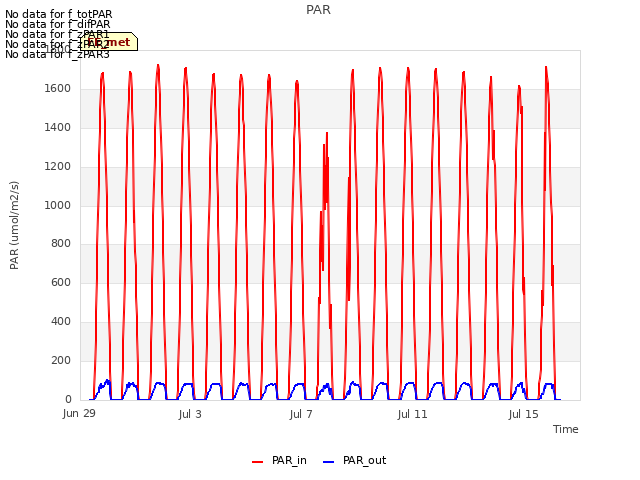The width and height of the screenshot is (640, 480).
Task: Click the 'No data for f_difPAR' message
Action: pos(58,24)
